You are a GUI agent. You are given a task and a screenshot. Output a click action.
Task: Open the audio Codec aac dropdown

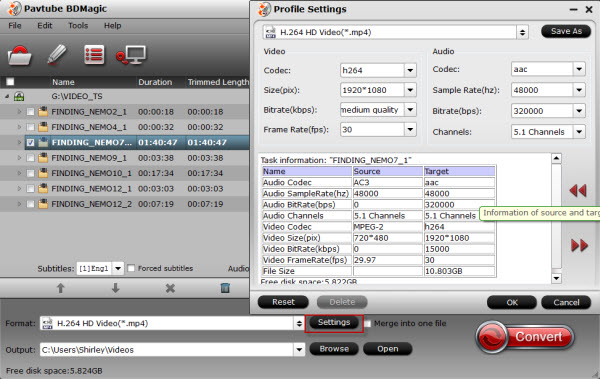click(579, 69)
